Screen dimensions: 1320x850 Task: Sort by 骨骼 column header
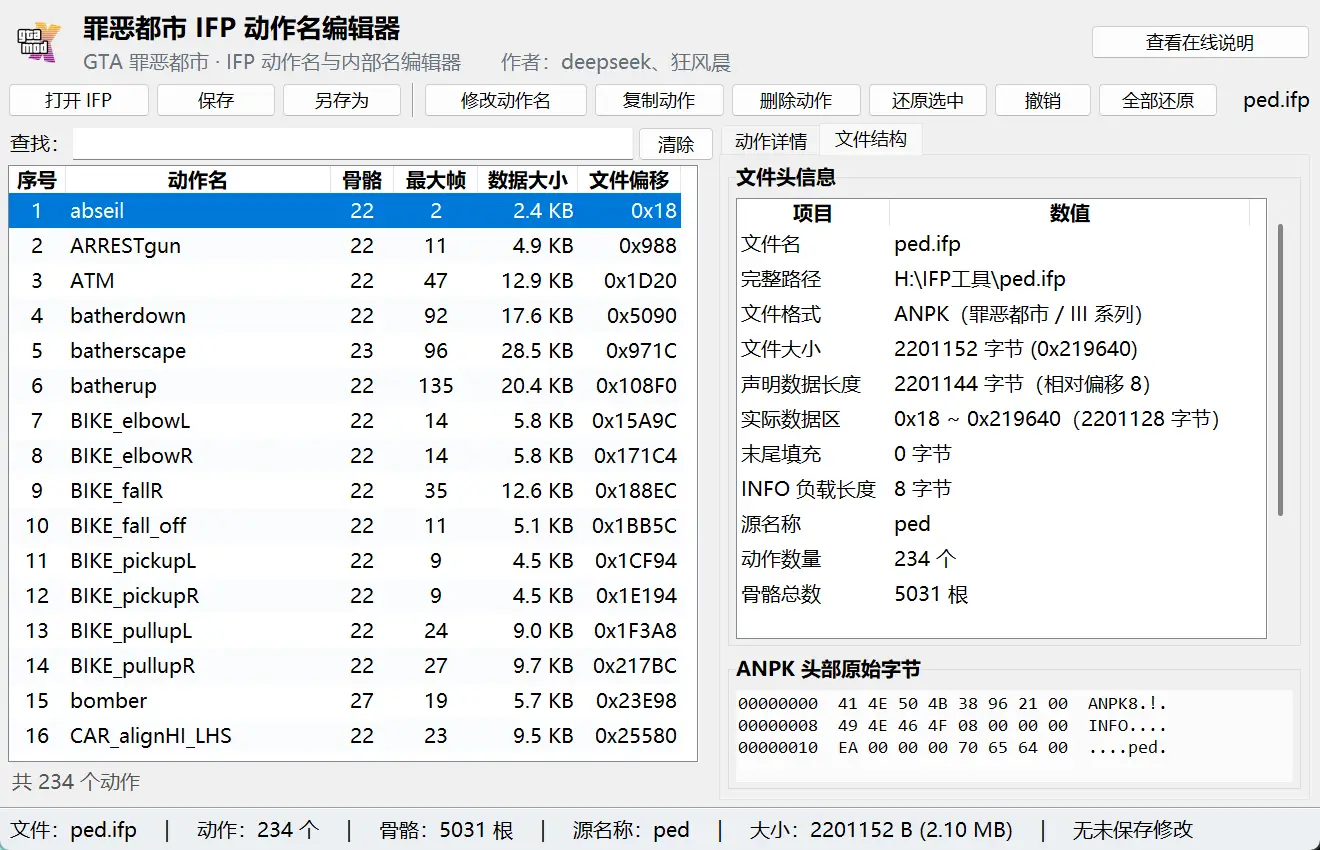tap(362, 180)
